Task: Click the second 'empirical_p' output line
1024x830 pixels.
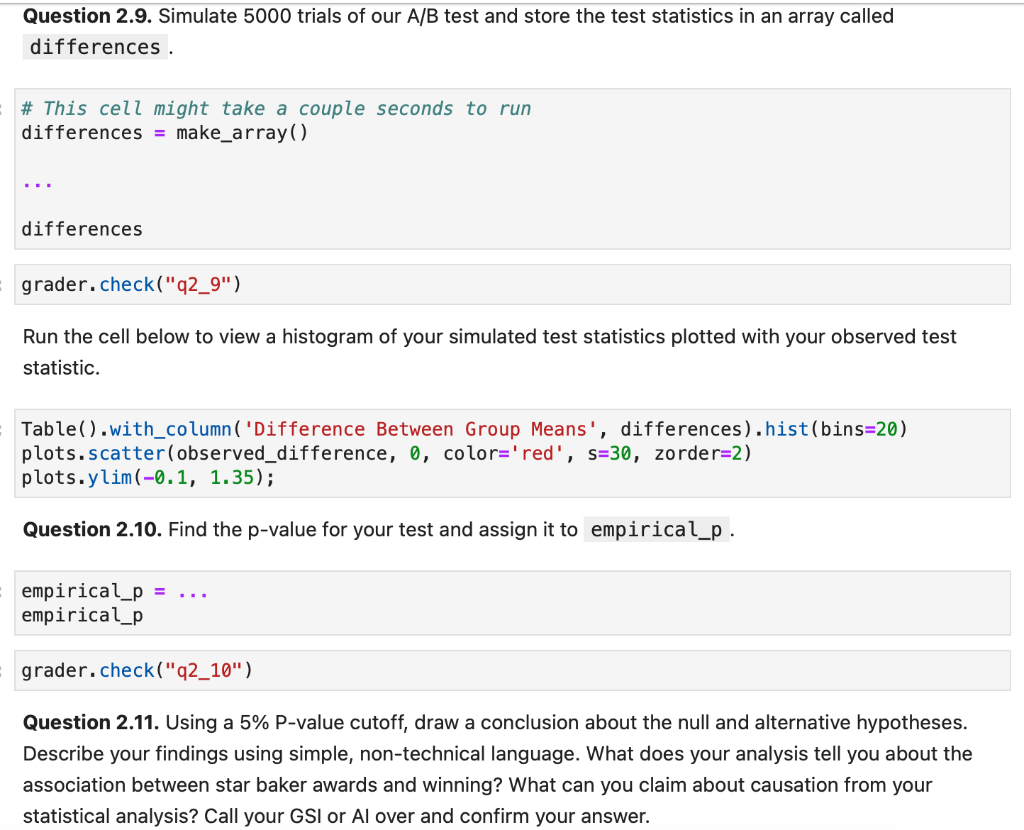Action: pyautogui.click(x=82, y=615)
